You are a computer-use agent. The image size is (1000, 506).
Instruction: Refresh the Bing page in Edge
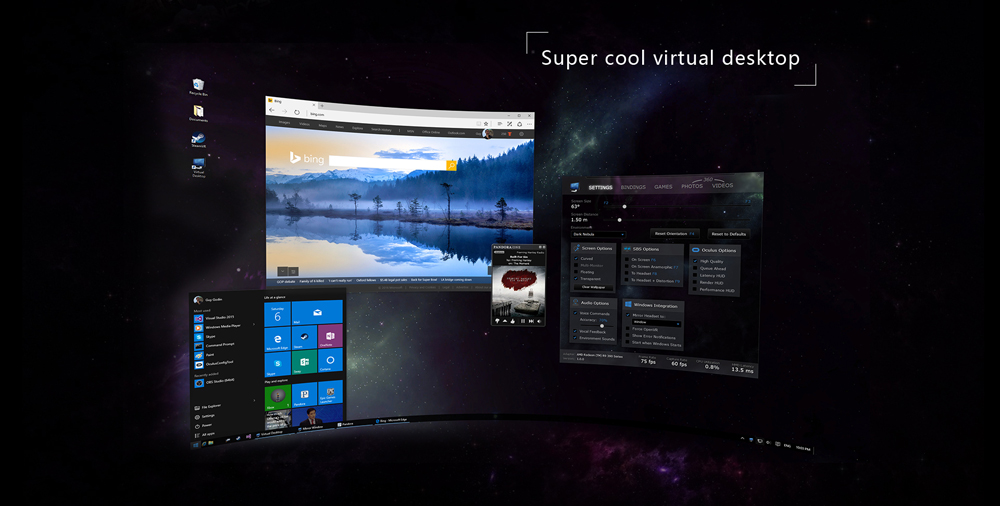(297, 112)
